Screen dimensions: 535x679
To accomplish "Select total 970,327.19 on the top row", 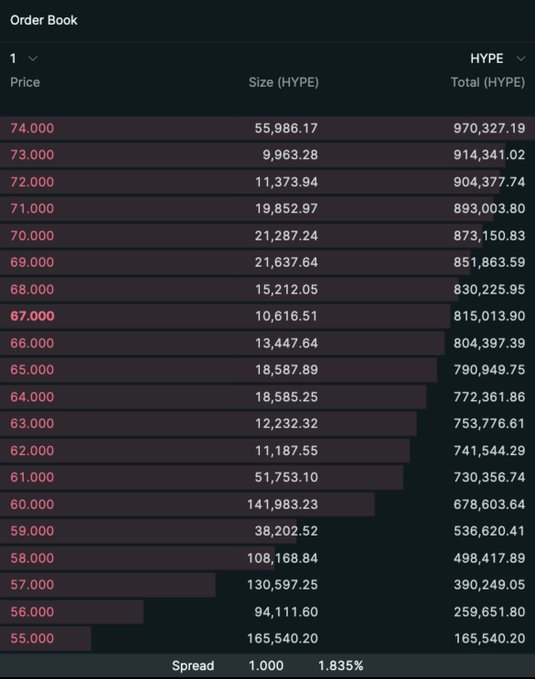I will click(x=489, y=128).
